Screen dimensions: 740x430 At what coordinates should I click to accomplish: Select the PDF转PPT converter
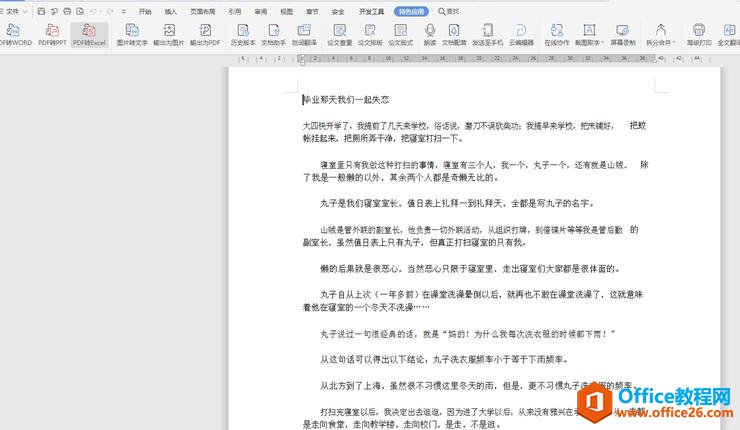tap(52, 35)
